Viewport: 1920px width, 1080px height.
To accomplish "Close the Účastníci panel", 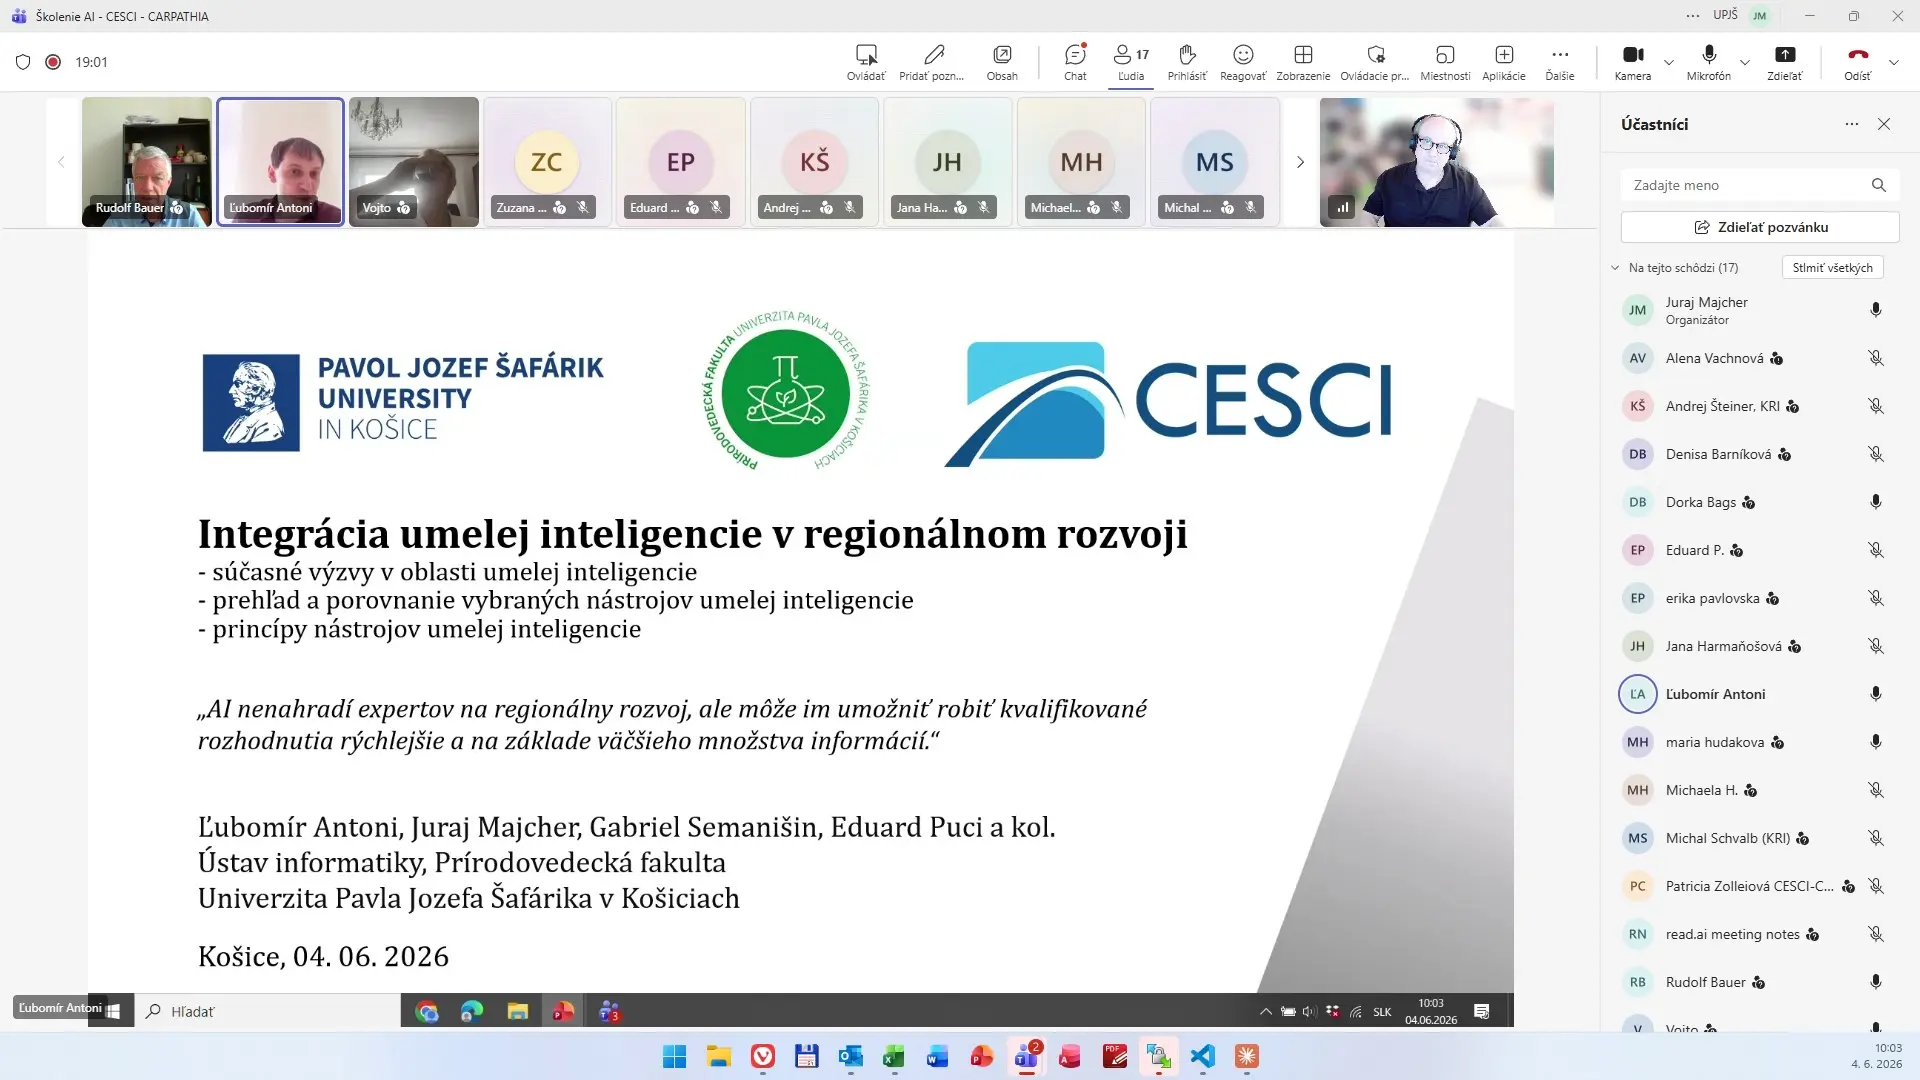I will tap(1884, 124).
